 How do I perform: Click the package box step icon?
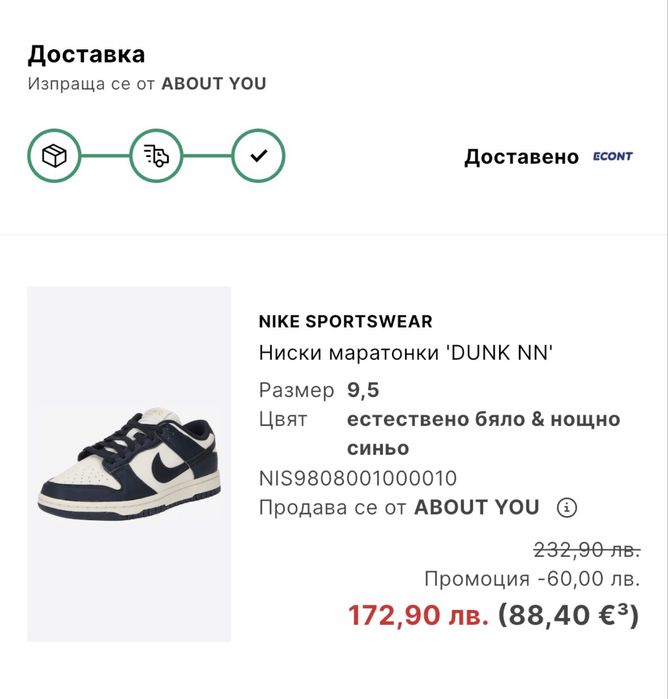tap(54, 156)
